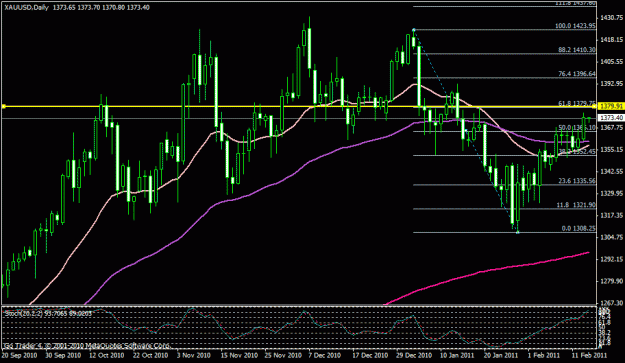
Task: Click the 1367.75 price axis label
Action: (x=612, y=128)
